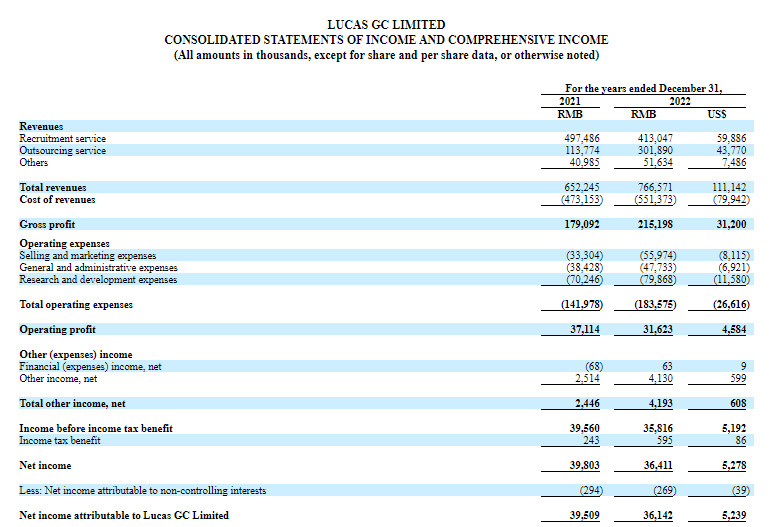Click the value 5,278
Viewport: 772px width, 527px height.
[x=734, y=466]
